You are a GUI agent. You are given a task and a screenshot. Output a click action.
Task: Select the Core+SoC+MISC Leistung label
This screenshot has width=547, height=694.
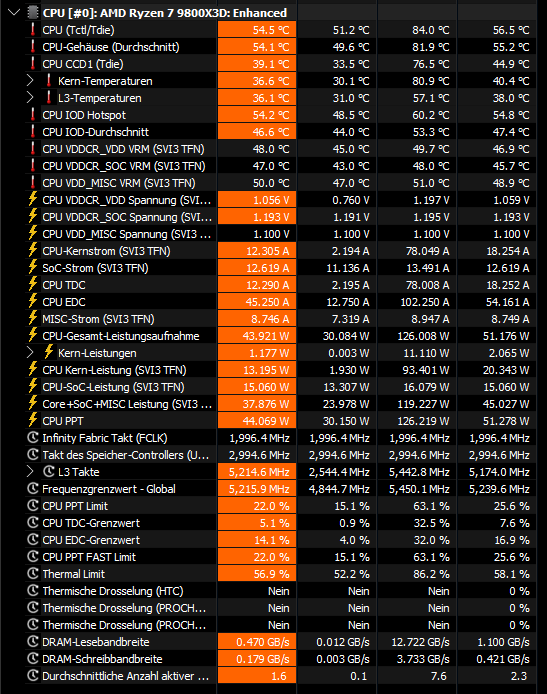click(x=127, y=404)
